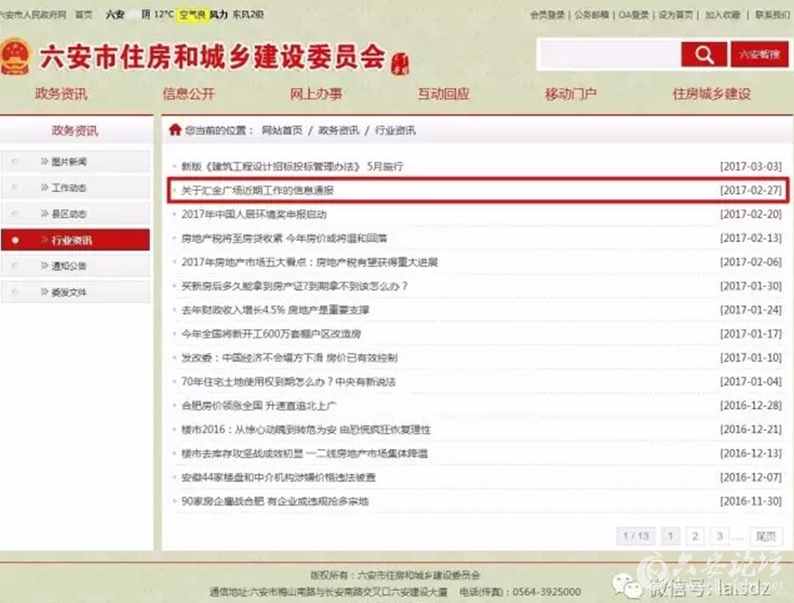The image size is (794, 603).
Task: Click 公务邮箱 in top bar
Action: pyautogui.click(x=591, y=15)
